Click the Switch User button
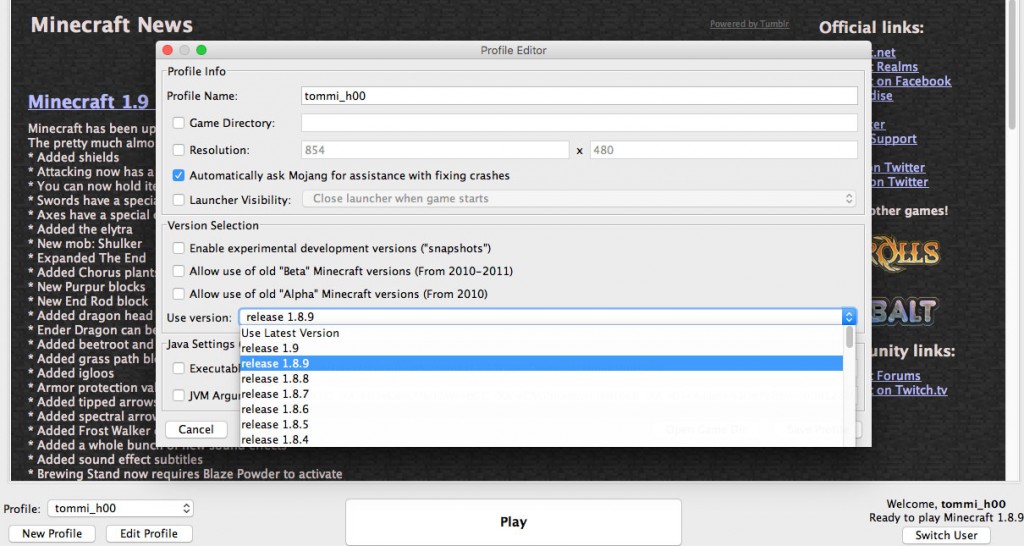This screenshot has height=546, width=1024. click(x=946, y=535)
